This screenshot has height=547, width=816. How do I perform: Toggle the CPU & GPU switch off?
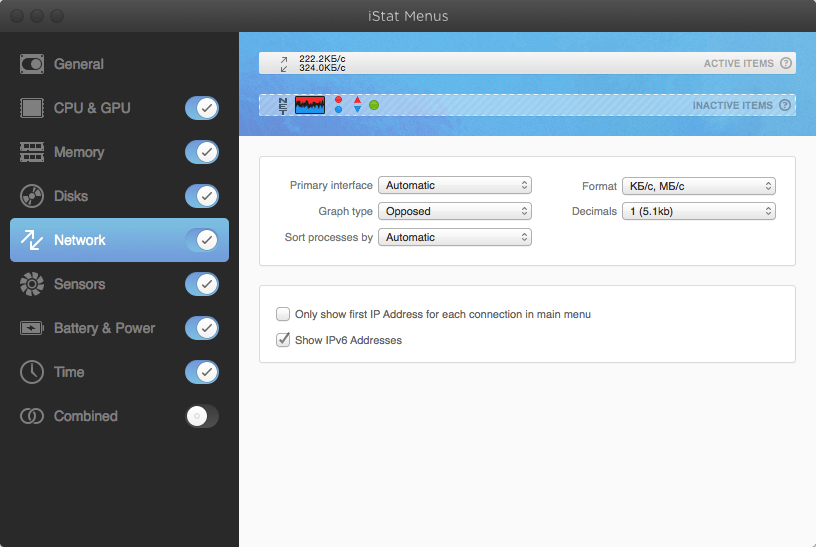pos(202,108)
